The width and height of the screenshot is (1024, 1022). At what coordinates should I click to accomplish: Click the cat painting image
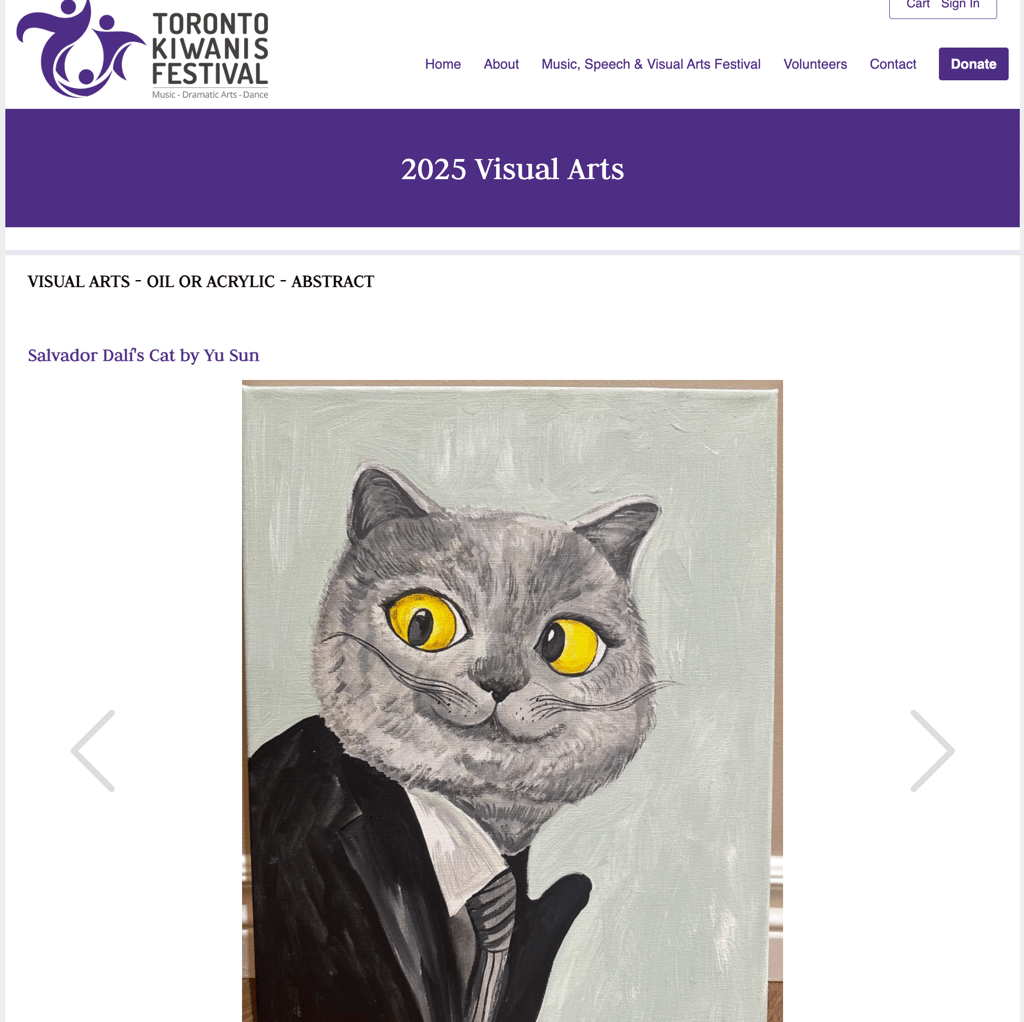(x=512, y=701)
